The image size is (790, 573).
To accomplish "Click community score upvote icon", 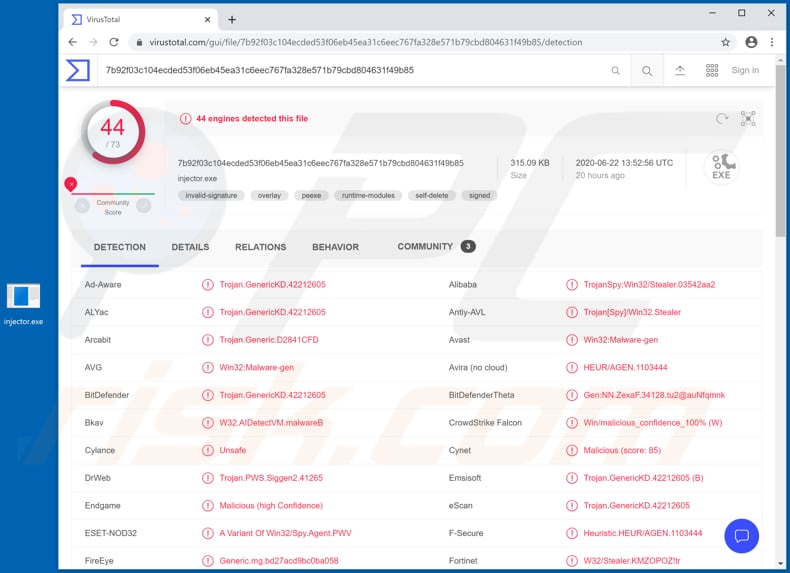I will point(144,206).
